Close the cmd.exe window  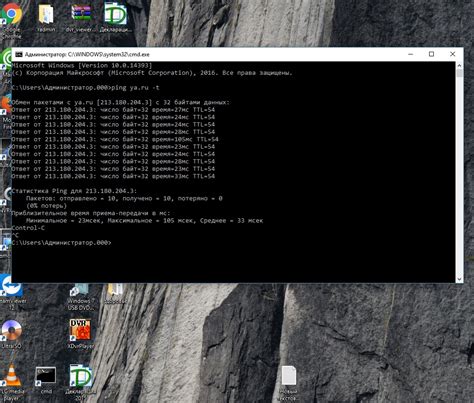point(452,54)
